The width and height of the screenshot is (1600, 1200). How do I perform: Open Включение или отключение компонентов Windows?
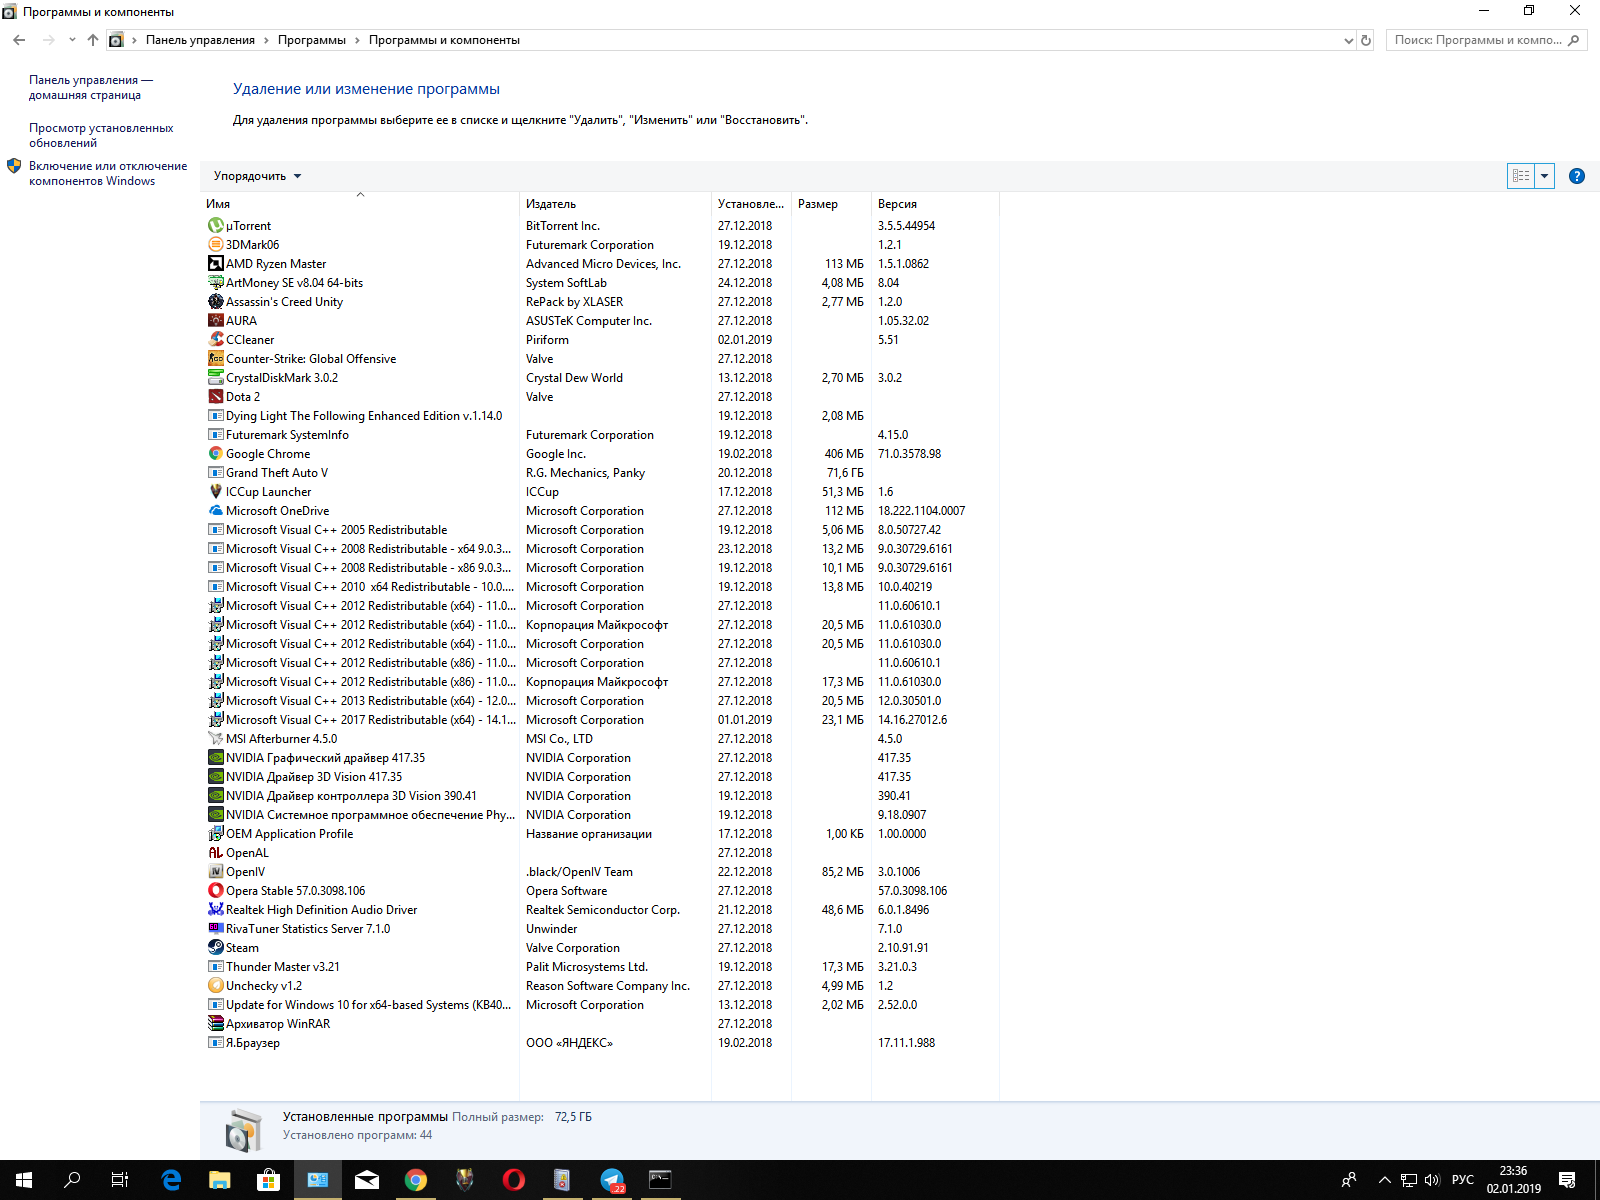point(108,173)
